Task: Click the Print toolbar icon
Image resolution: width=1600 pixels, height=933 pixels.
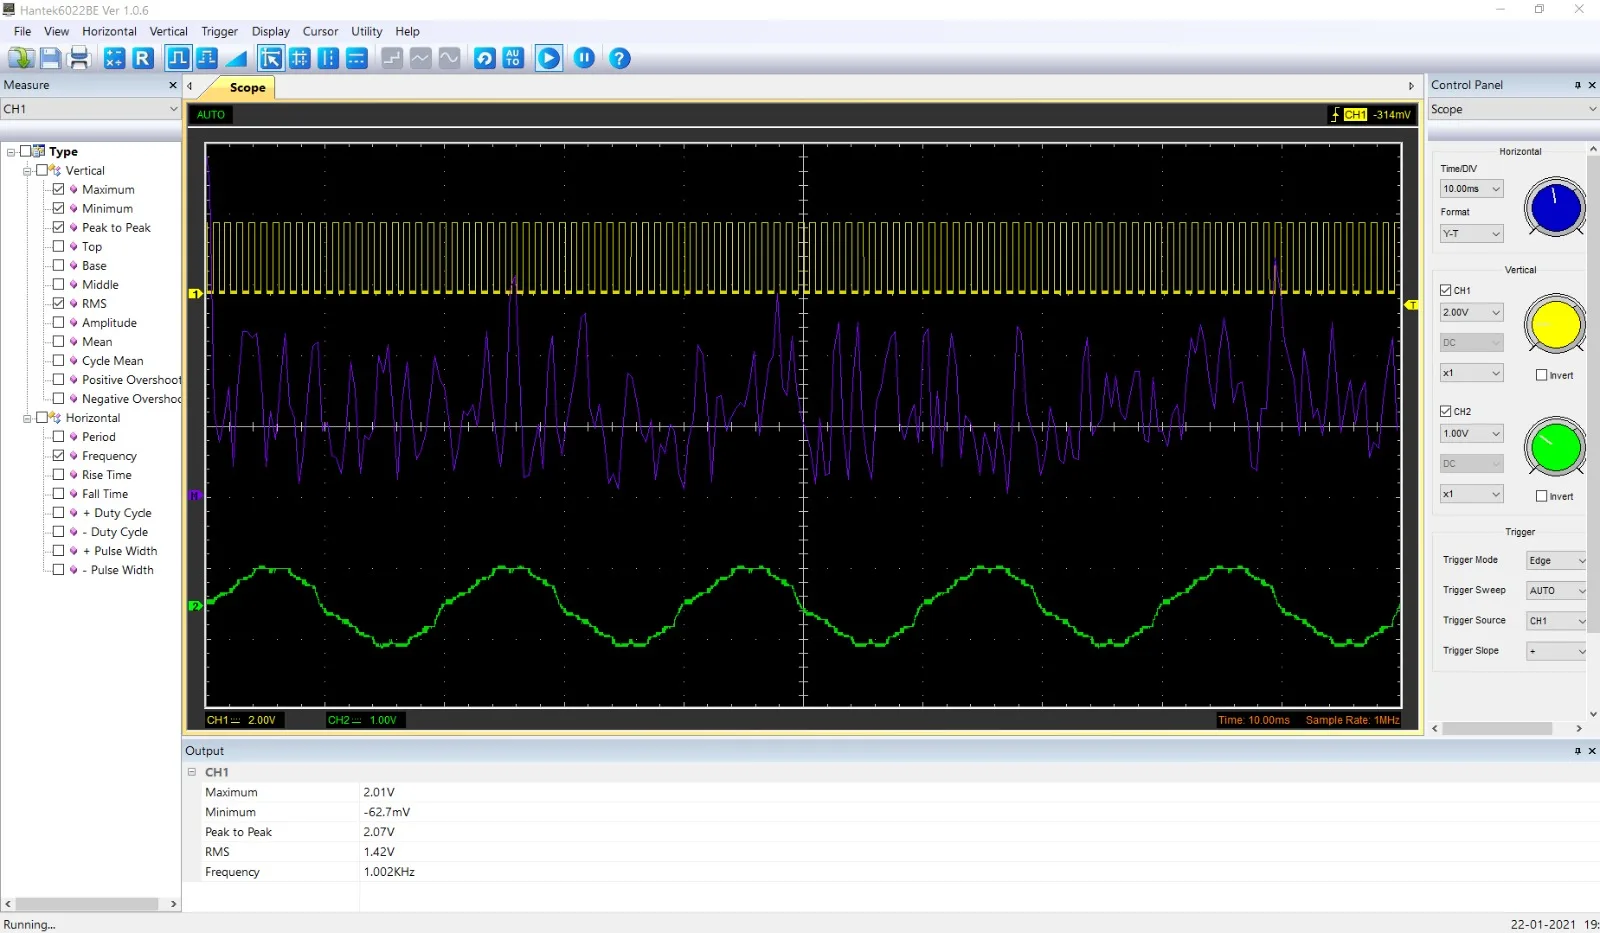Action: pyautogui.click(x=79, y=58)
